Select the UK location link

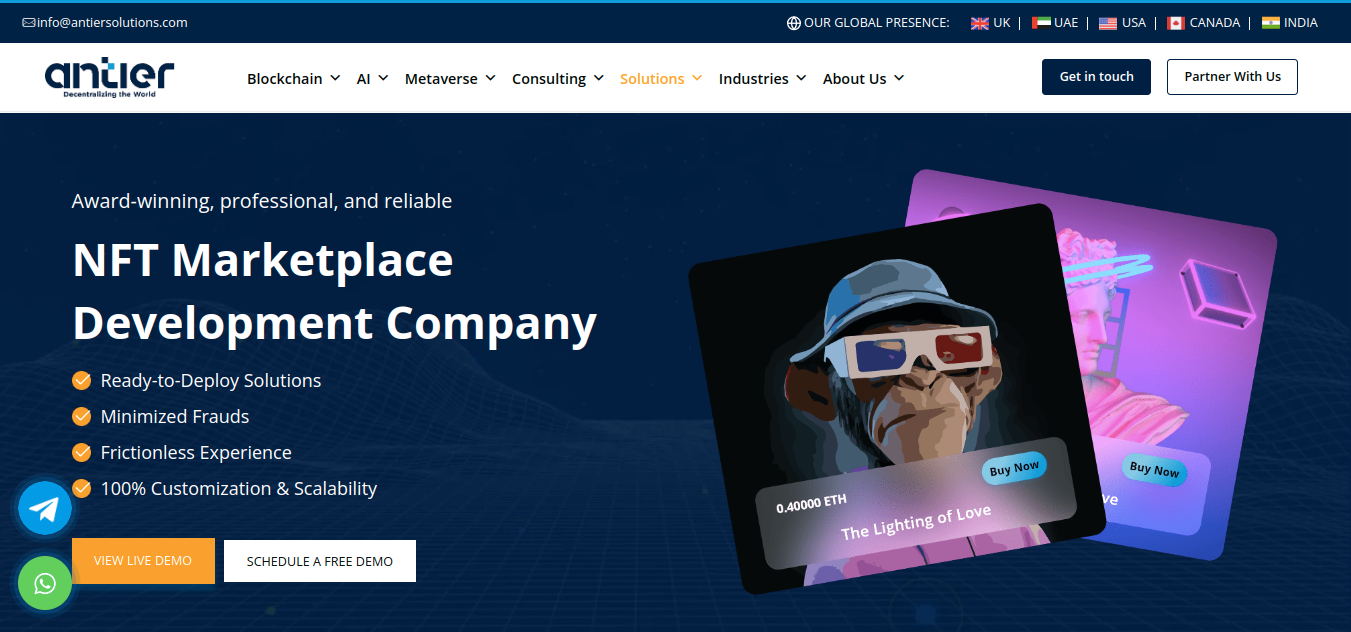(1002, 23)
